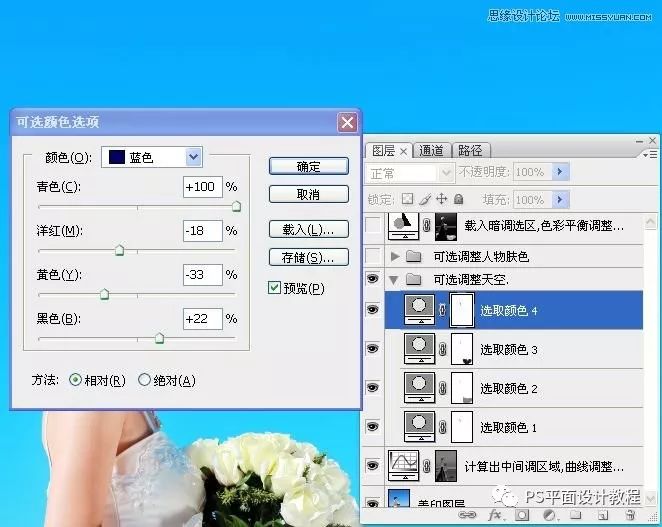Image resolution: width=662 pixels, height=527 pixels.
Task: Hide the 选取颜色 2 layer
Action: 373,388
